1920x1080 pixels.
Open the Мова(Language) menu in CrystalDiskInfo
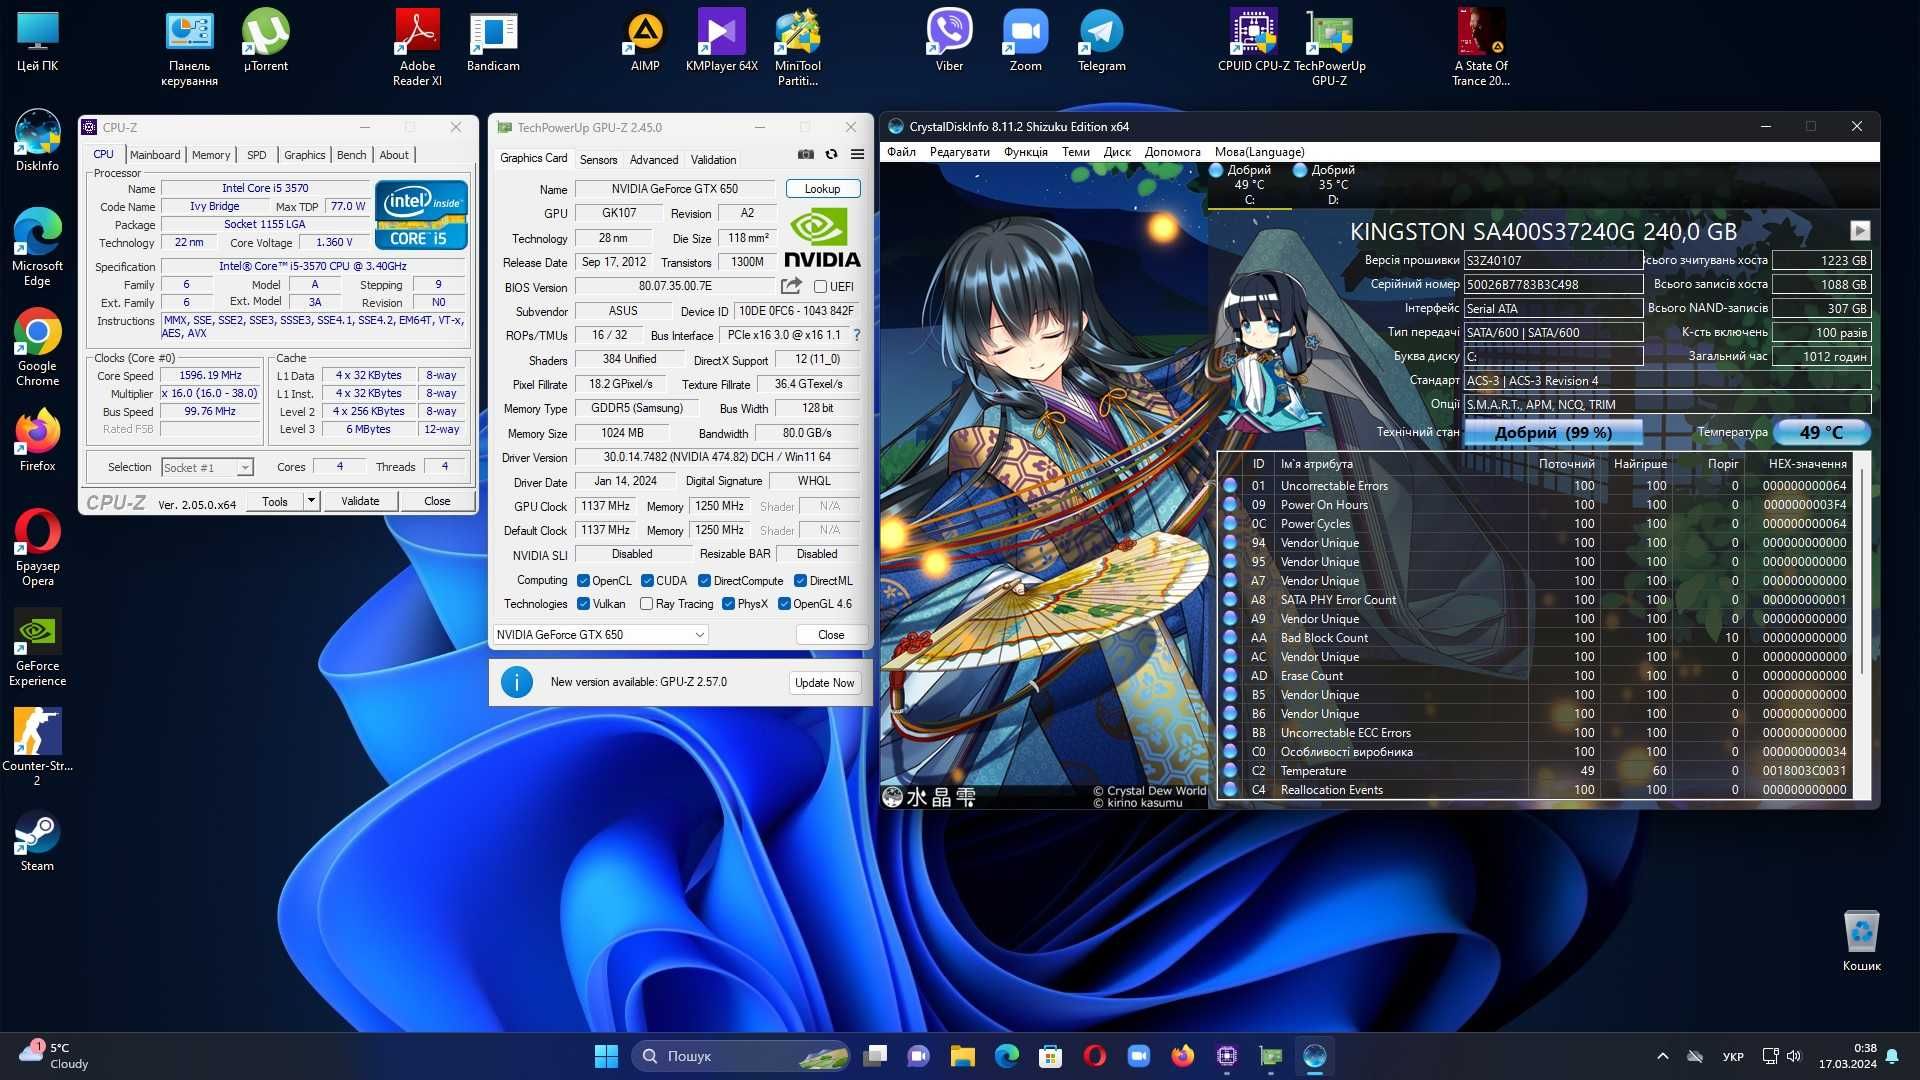pyautogui.click(x=1259, y=152)
